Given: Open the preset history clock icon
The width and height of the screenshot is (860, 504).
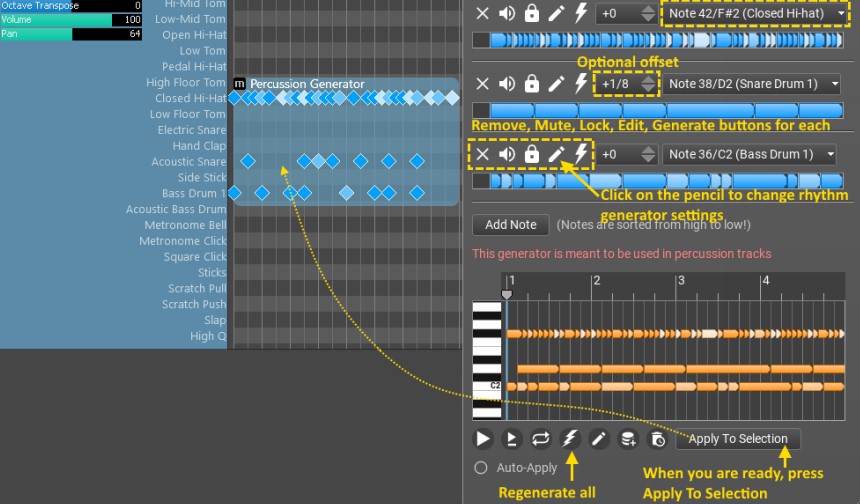Looking at the screenshot, I should (x=657, y=439).
